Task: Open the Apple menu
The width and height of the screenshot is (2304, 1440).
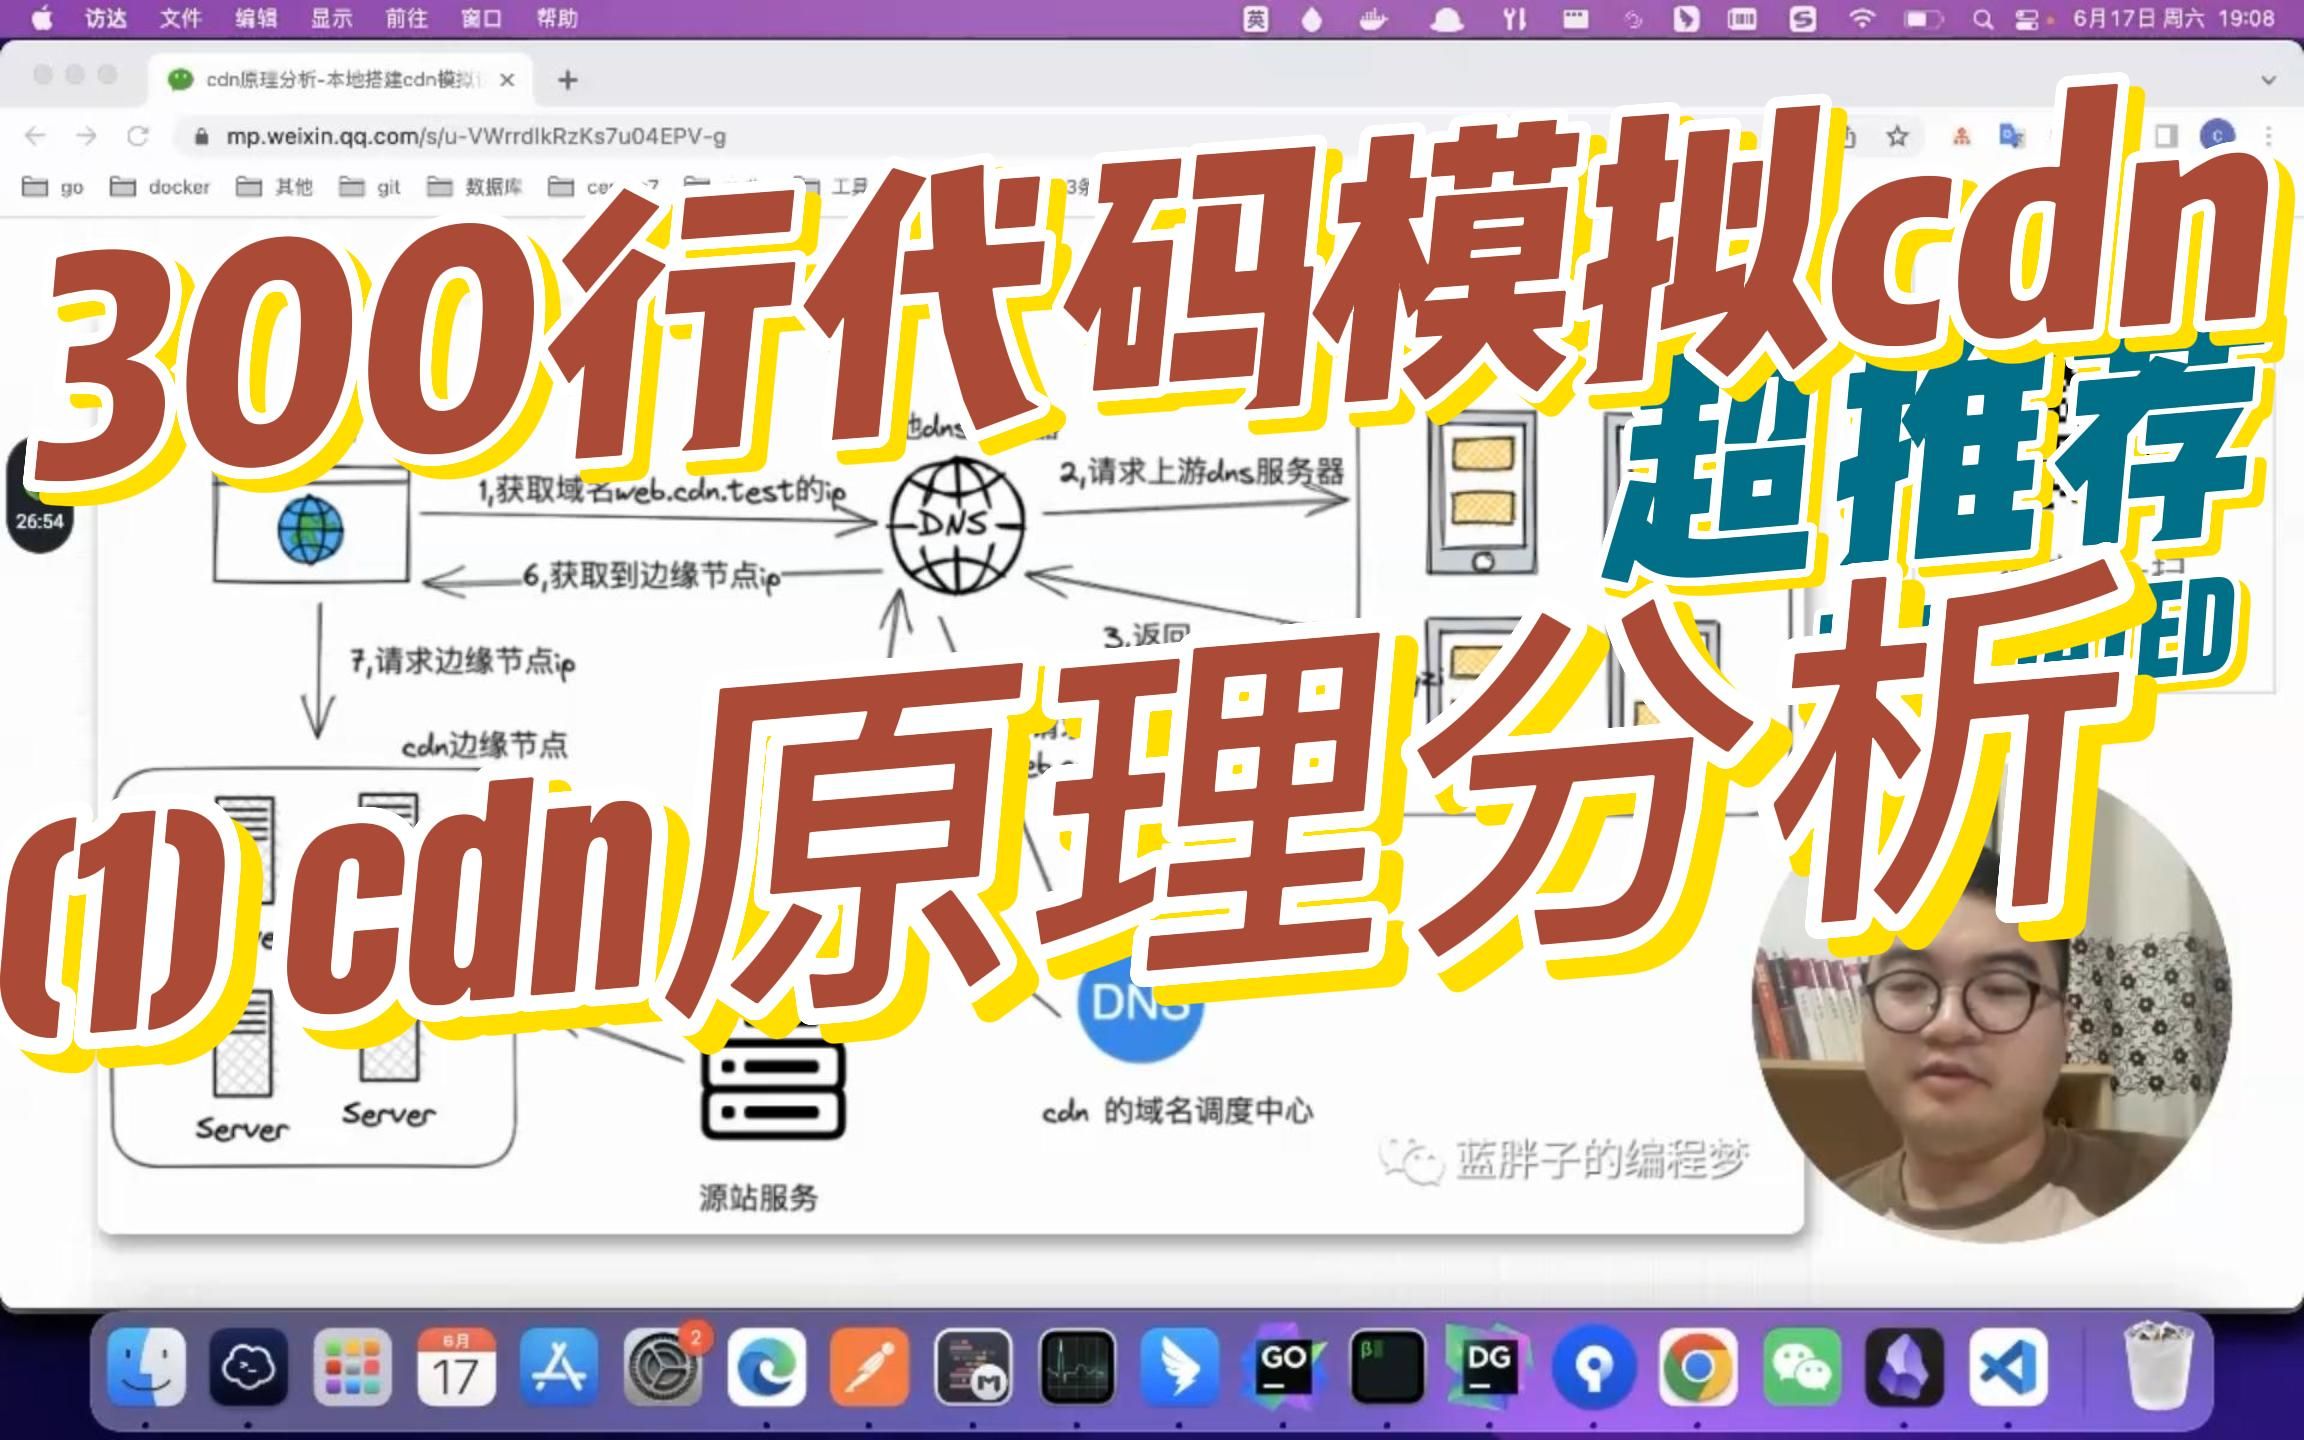Action: 42,18
